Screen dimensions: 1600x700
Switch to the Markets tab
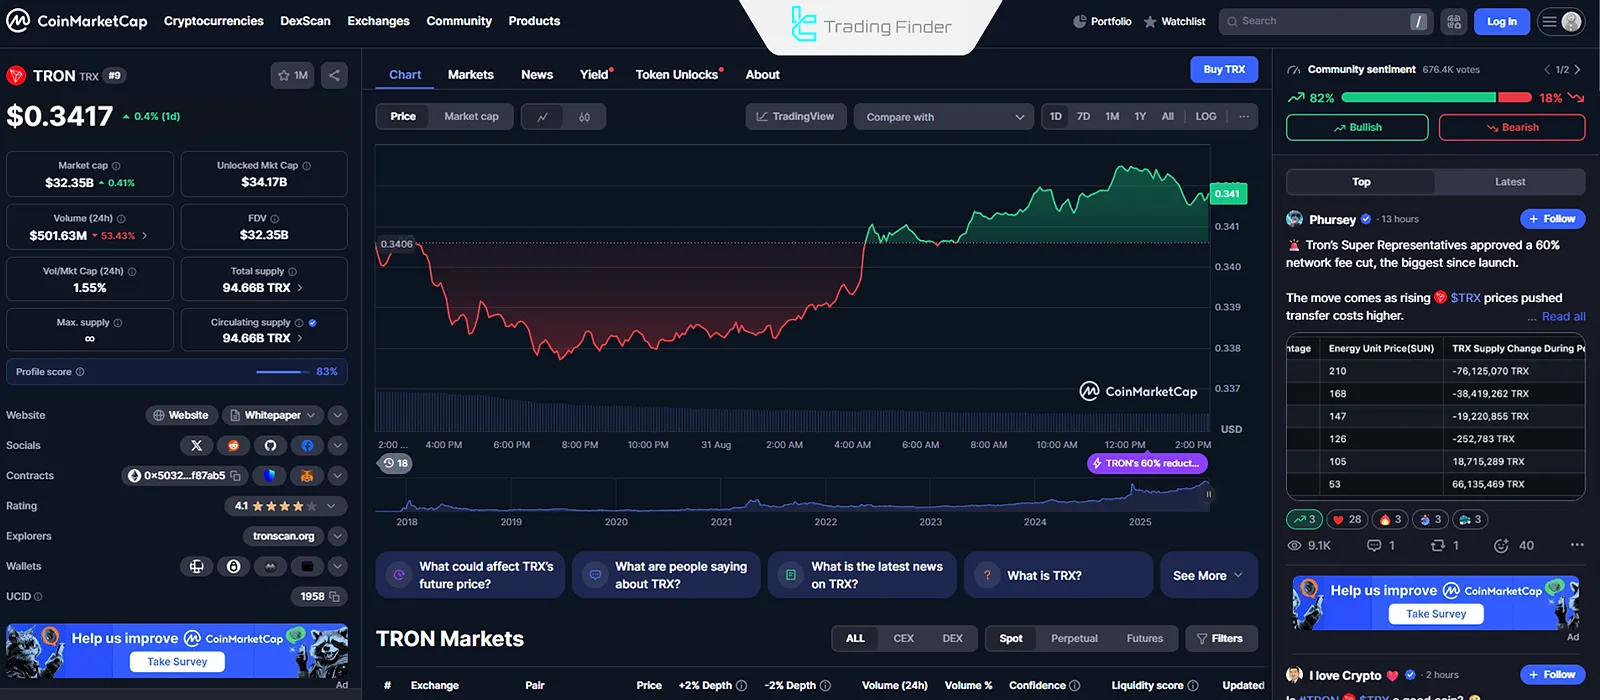(x=470, y=74)
